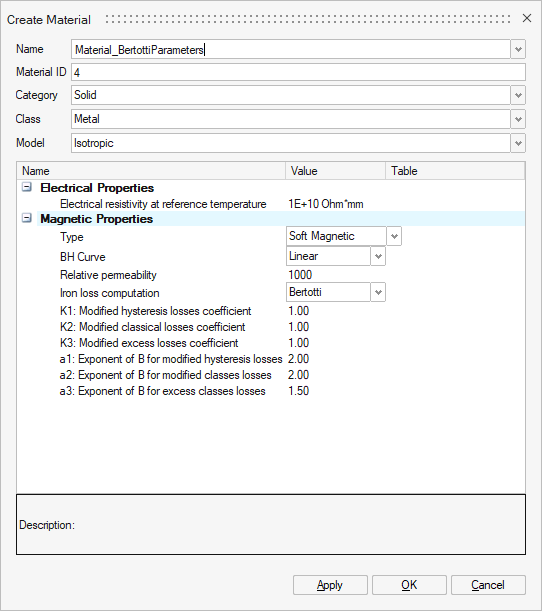
Task: Click the Description box
Action: point(271,524)
